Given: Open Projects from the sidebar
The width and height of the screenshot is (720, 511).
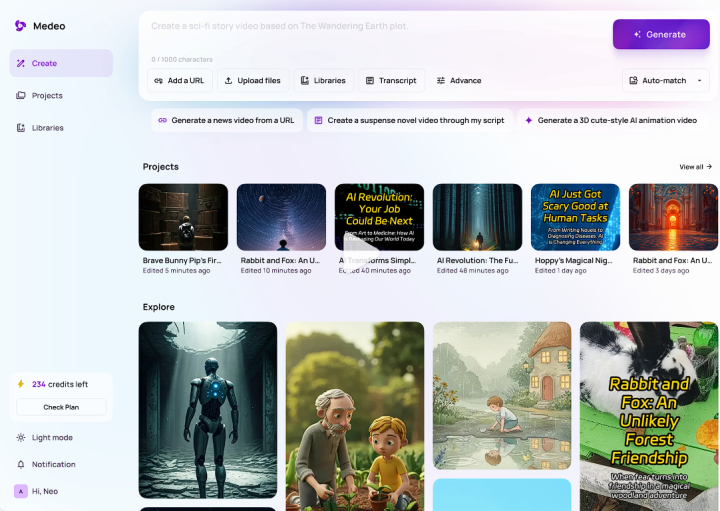Looking at the screenshot, I should click(61, 96).
